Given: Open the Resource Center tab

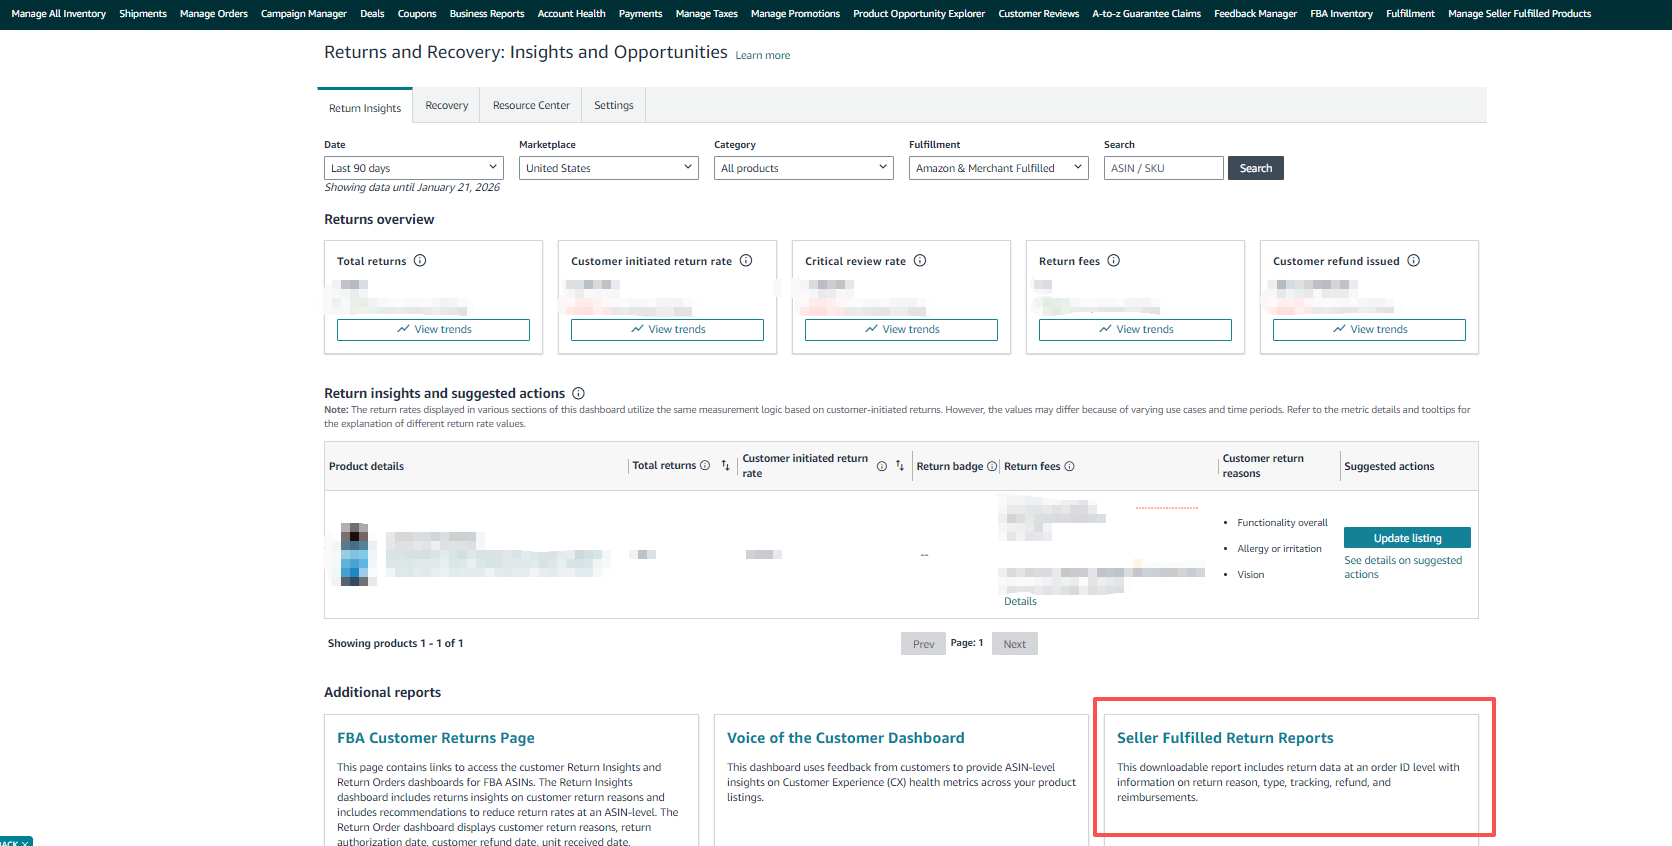Looking at the screenshot, I should pos(531,106).
